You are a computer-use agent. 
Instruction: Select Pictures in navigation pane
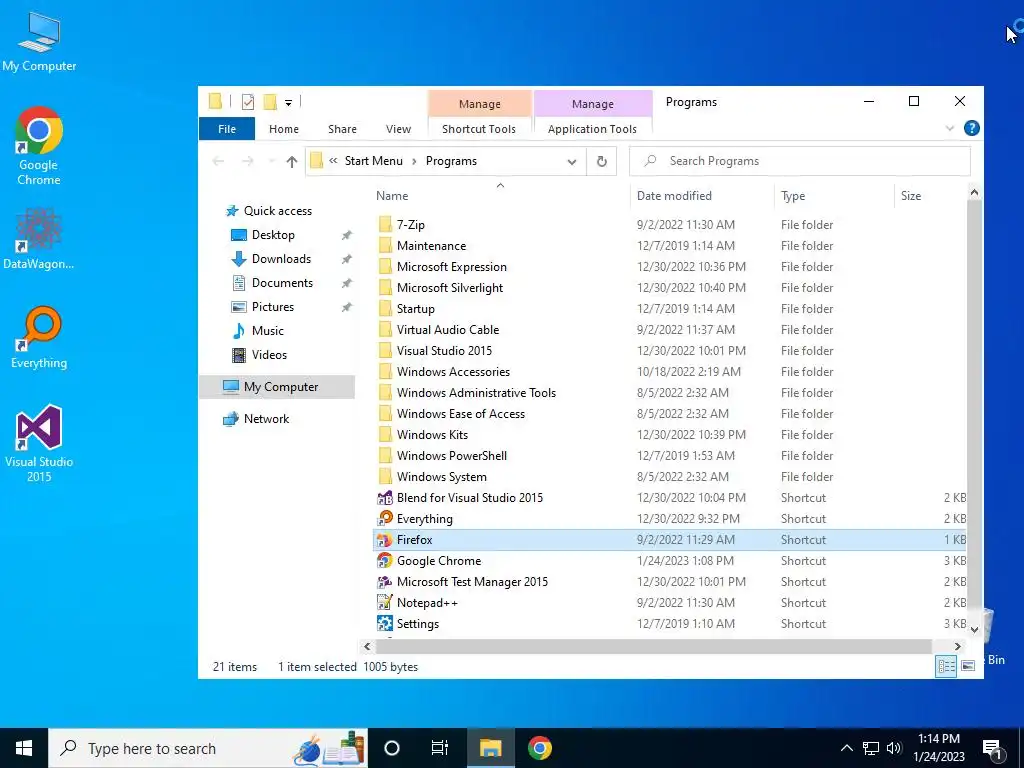(272, 307)
